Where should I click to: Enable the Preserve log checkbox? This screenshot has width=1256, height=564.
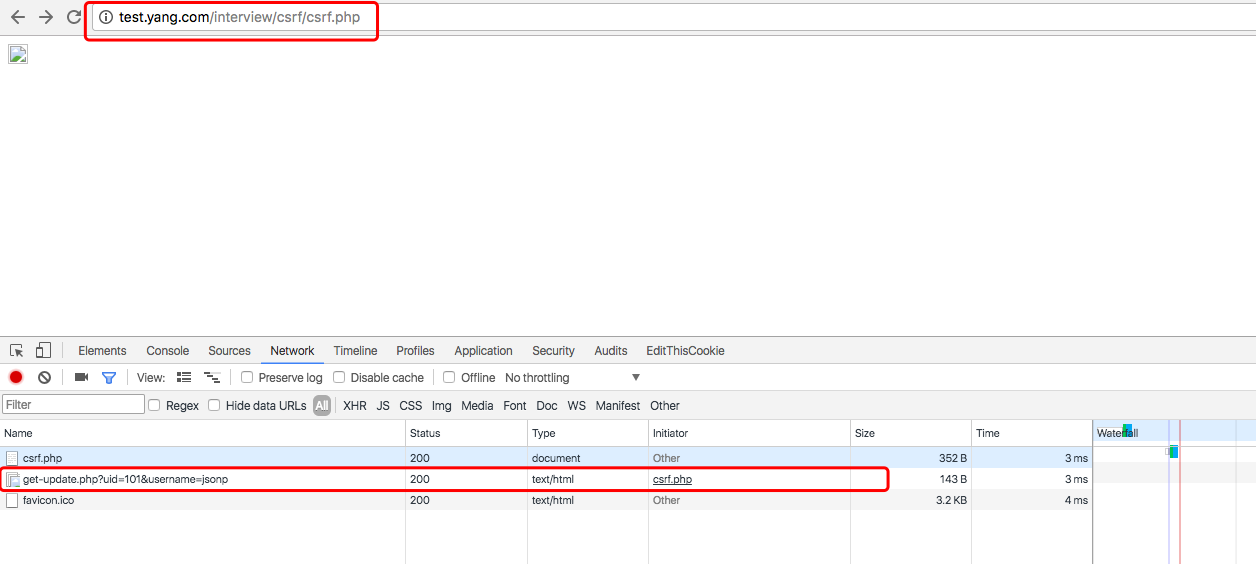pos(247,377)
